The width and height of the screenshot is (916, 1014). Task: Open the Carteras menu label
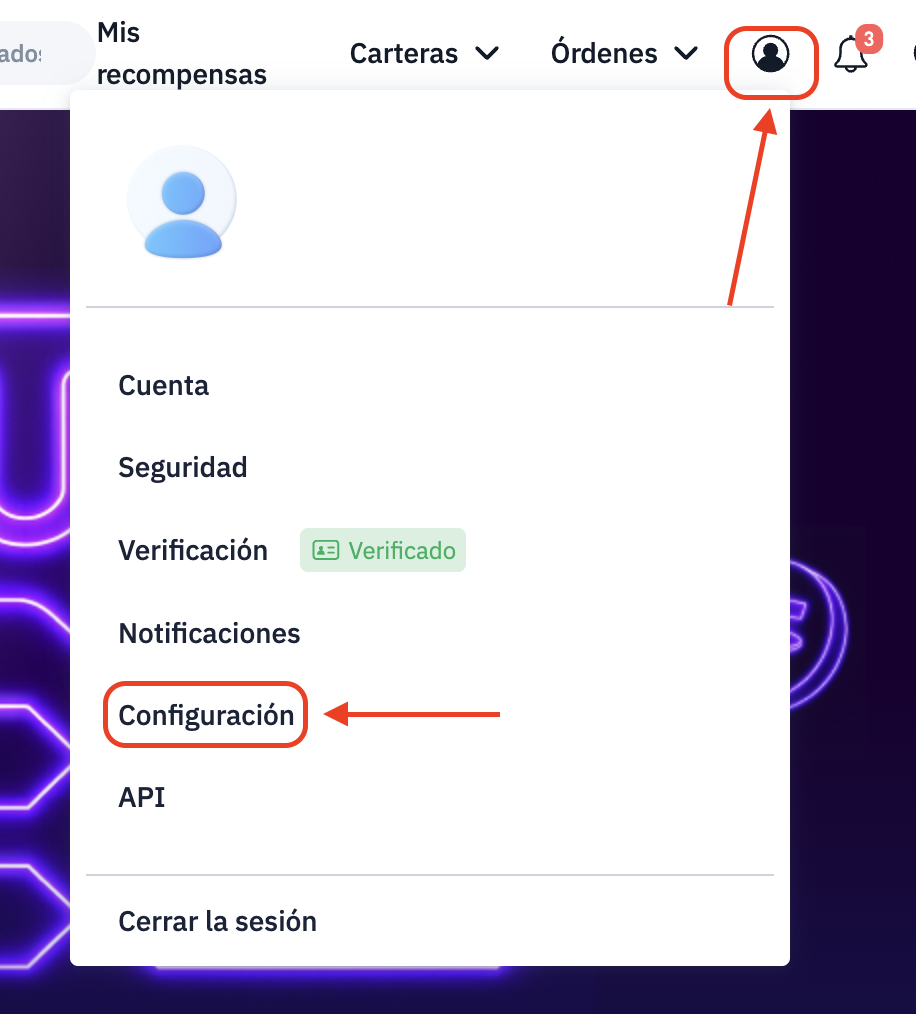404,54
